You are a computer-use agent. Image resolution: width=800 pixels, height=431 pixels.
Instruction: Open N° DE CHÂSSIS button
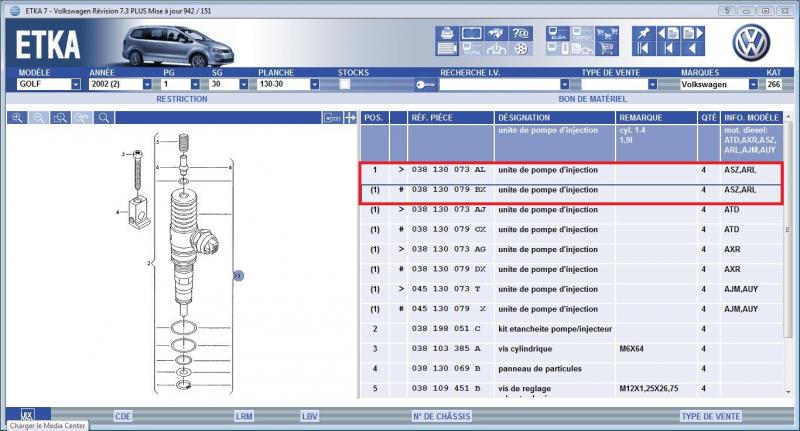441,416
